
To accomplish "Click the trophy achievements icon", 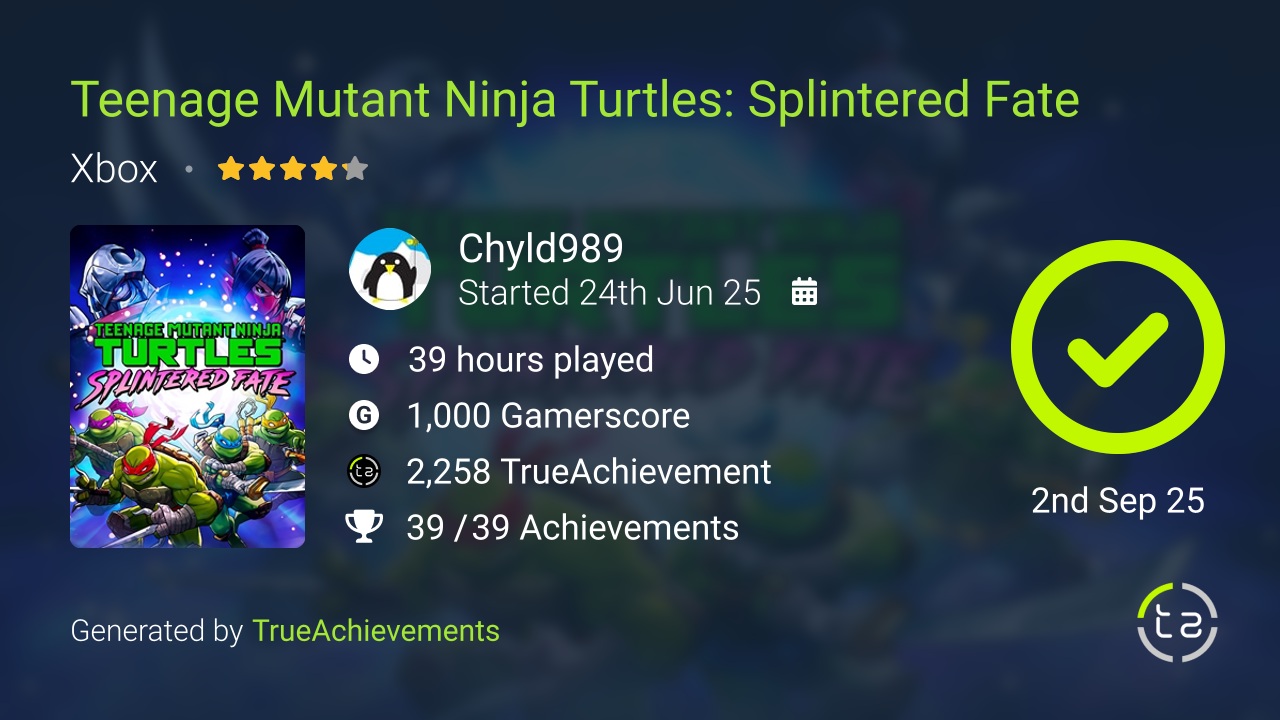I will click(364, 527).
